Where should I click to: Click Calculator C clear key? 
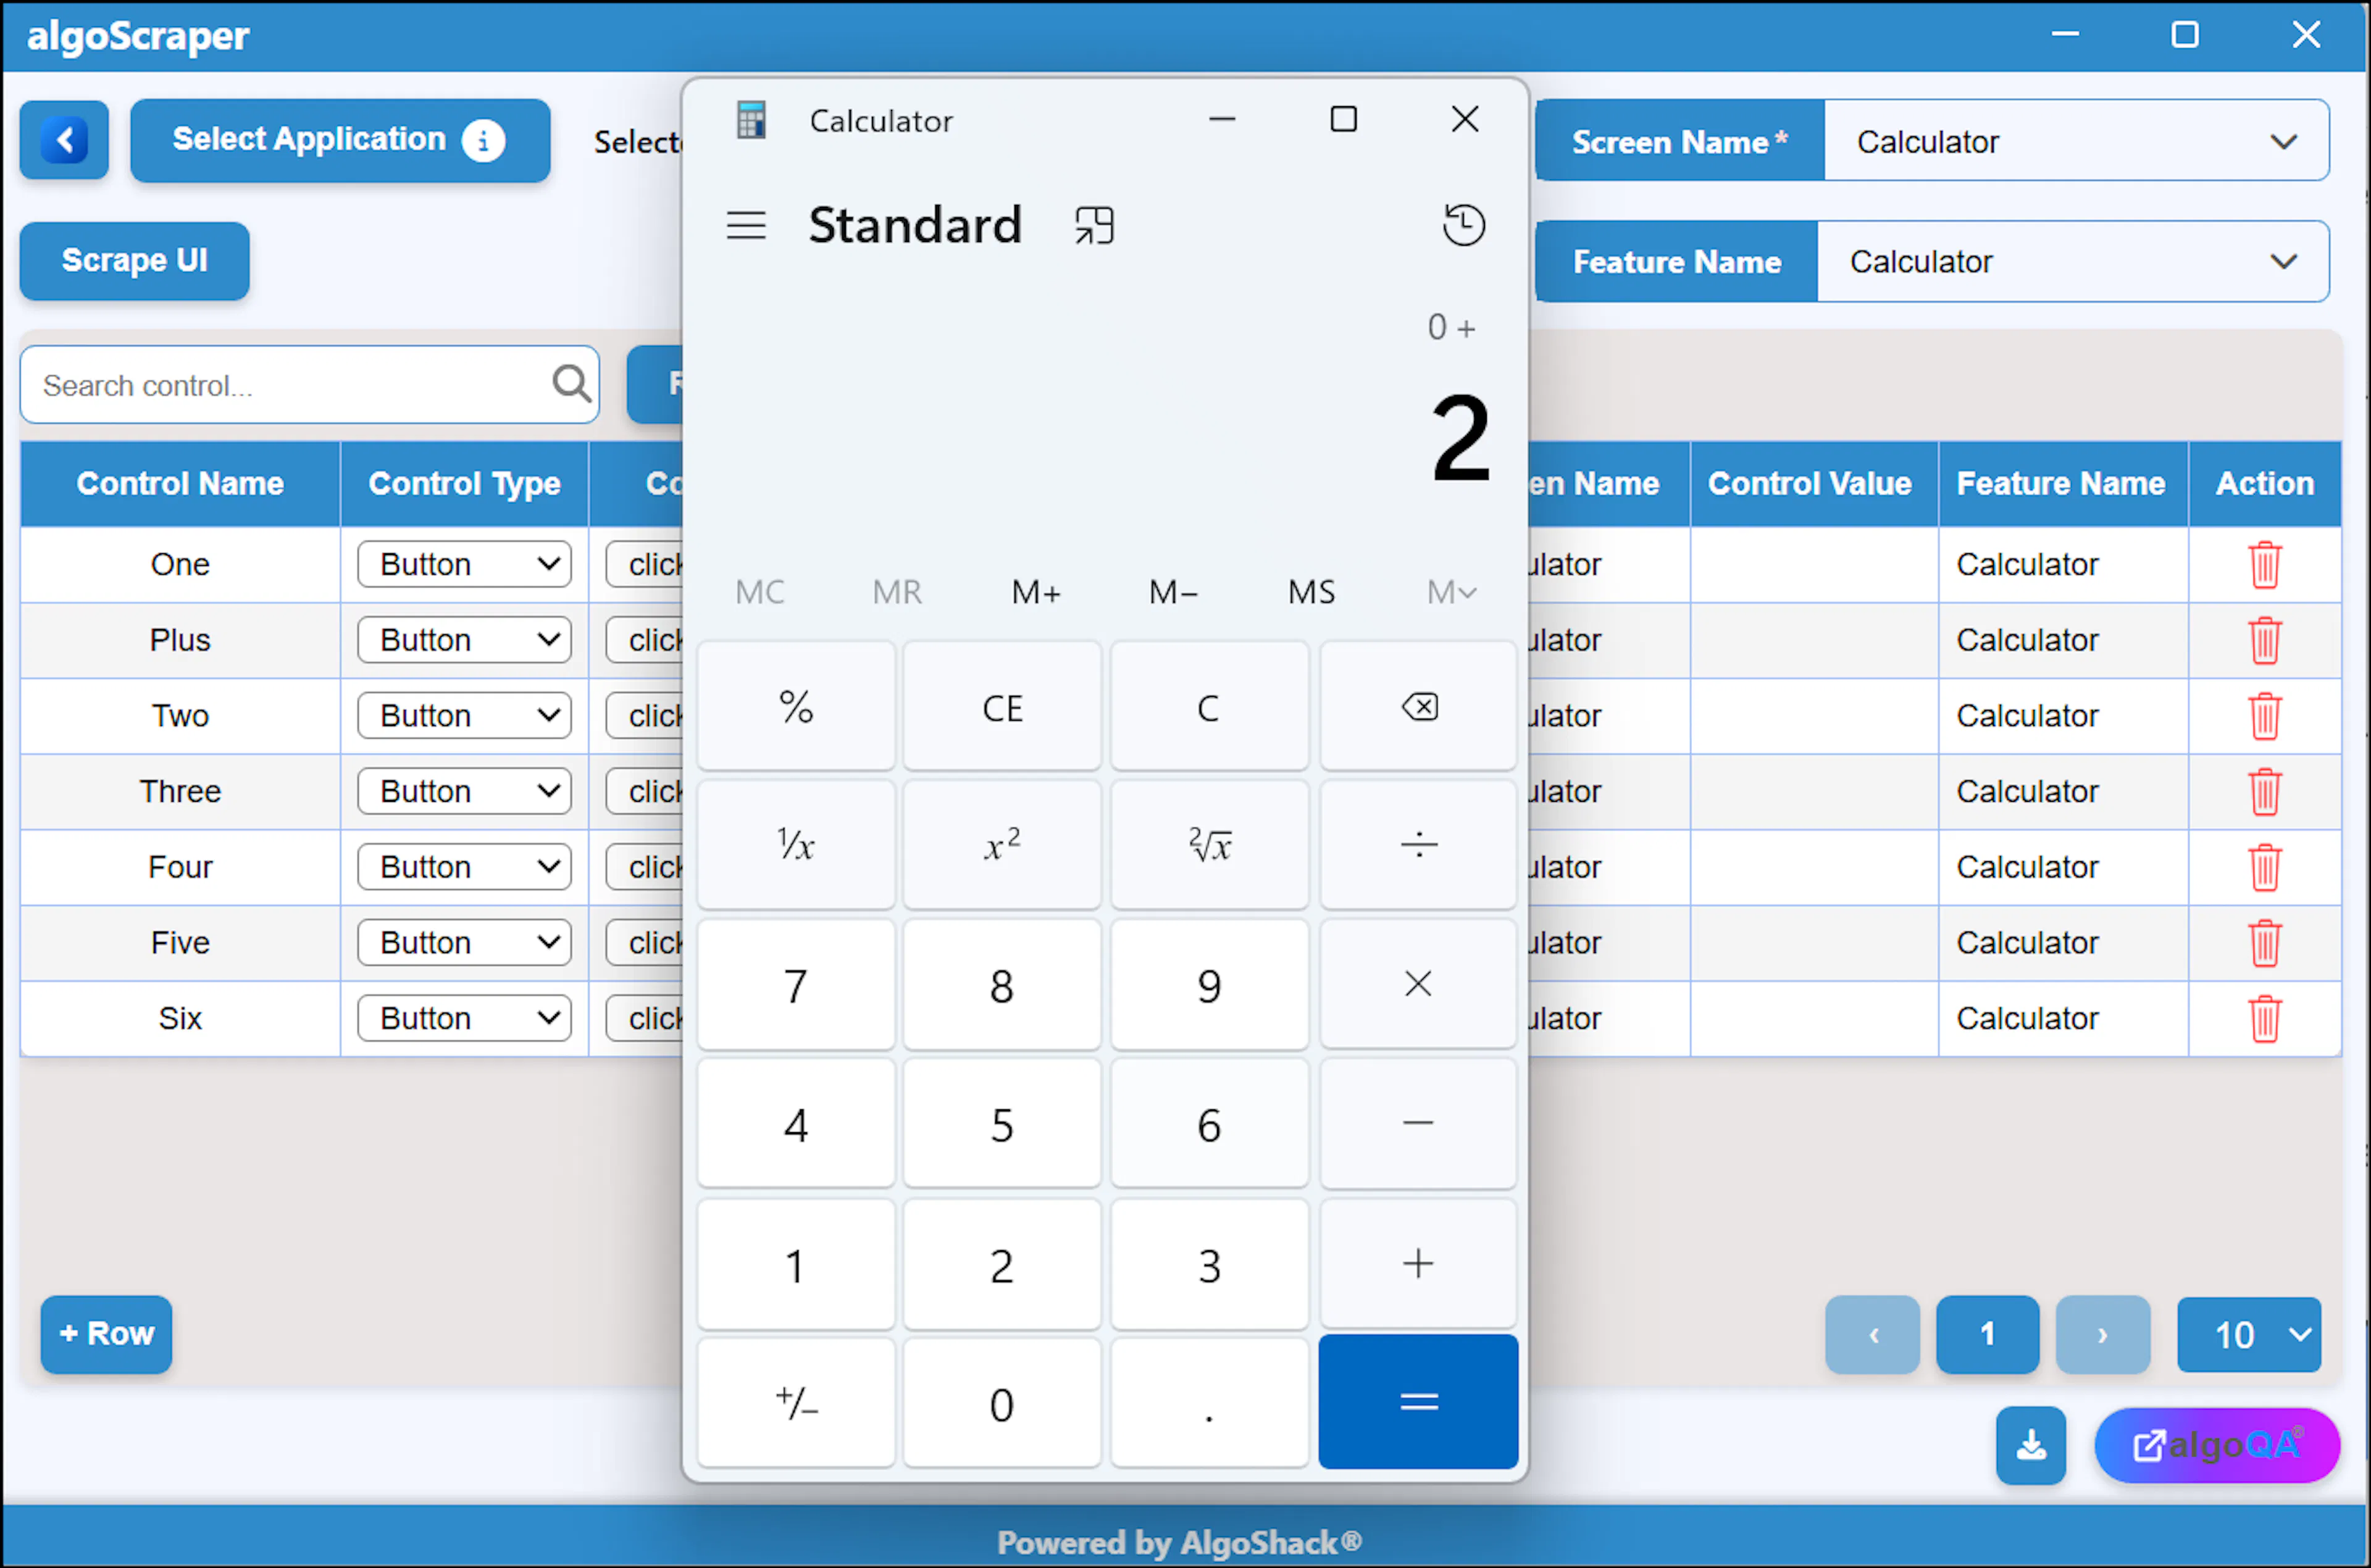[x=1209, y=707]
